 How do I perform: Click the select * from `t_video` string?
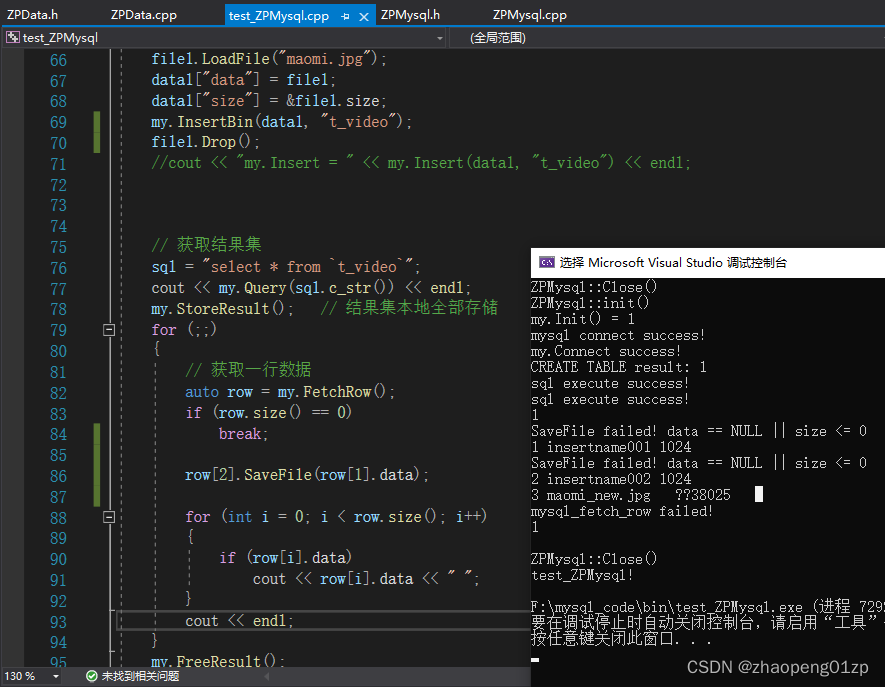308,266
